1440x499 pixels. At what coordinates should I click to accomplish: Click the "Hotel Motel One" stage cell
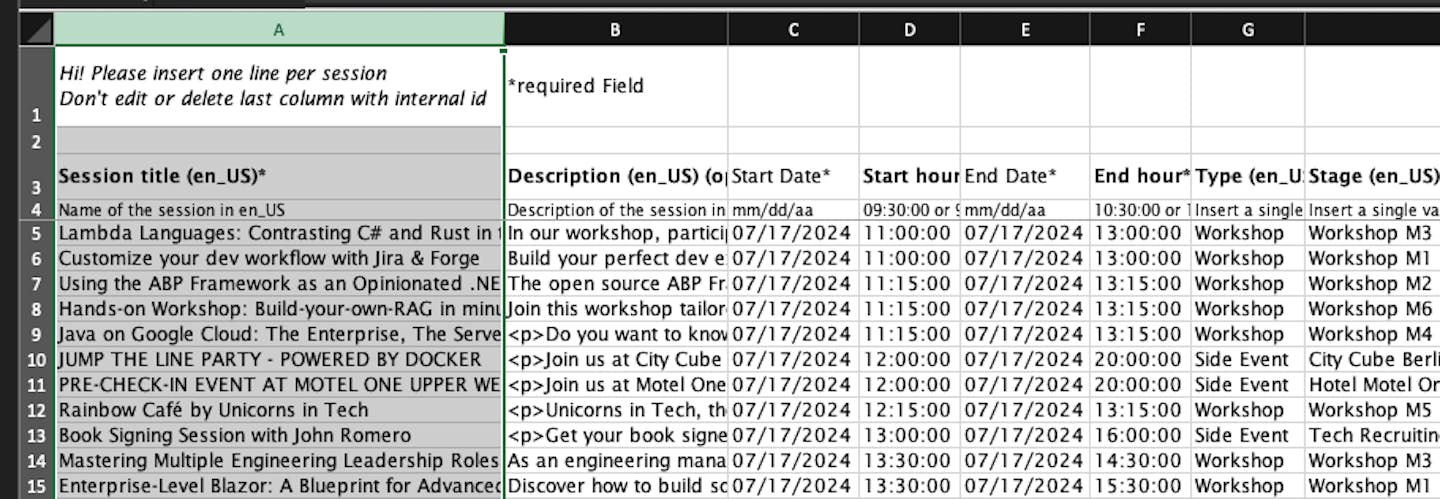coord(1372,385)
